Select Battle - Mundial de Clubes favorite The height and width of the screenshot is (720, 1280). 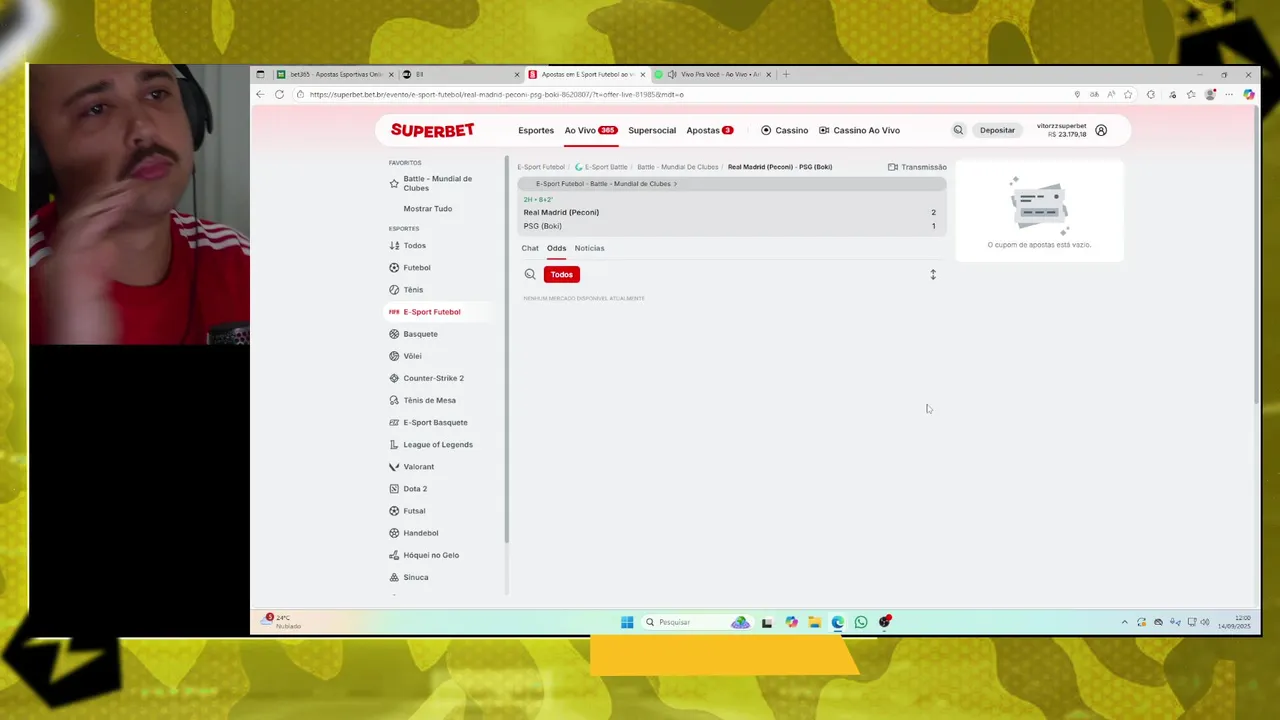pyautogui.click(x=437, y=183)
